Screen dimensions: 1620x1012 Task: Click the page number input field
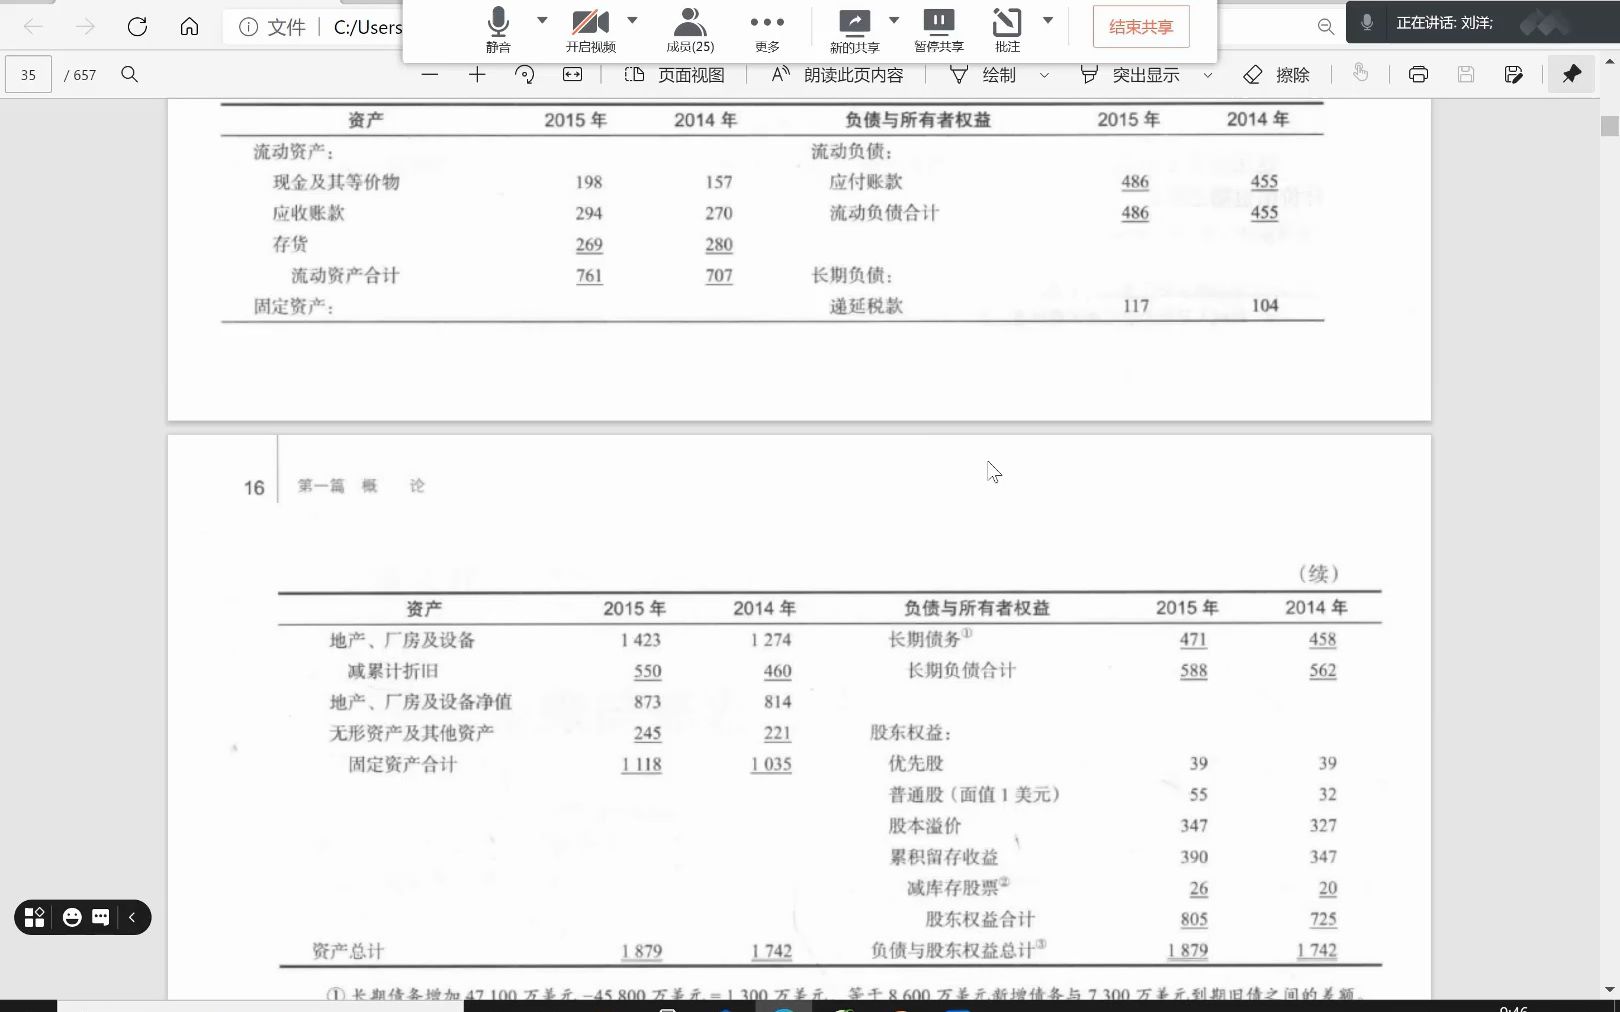[x=28, y=75]
